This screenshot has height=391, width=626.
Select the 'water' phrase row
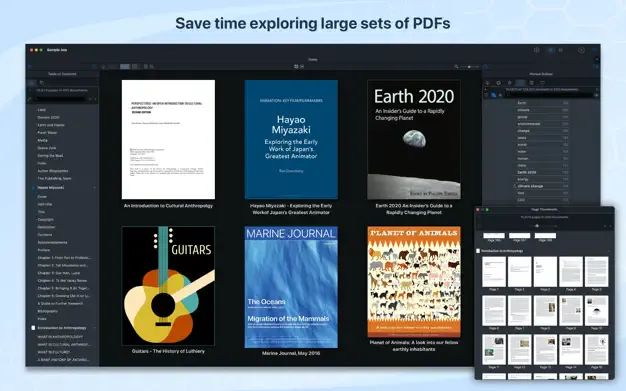point(542,151)
